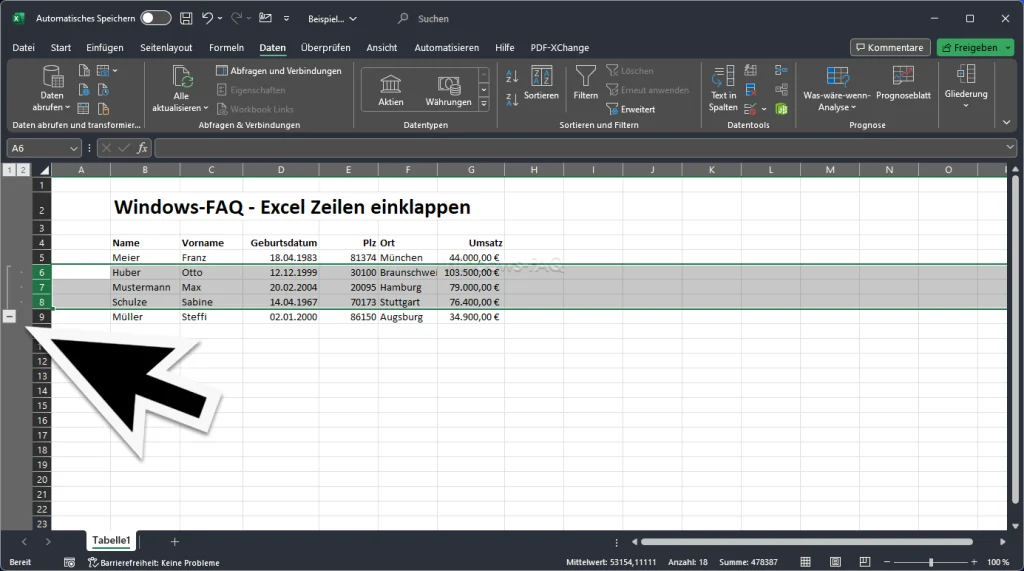Image resolution: width=1024 pixels, height=571 pixels.
Task: Select row 5 header
Action: [x=41, y=257]
